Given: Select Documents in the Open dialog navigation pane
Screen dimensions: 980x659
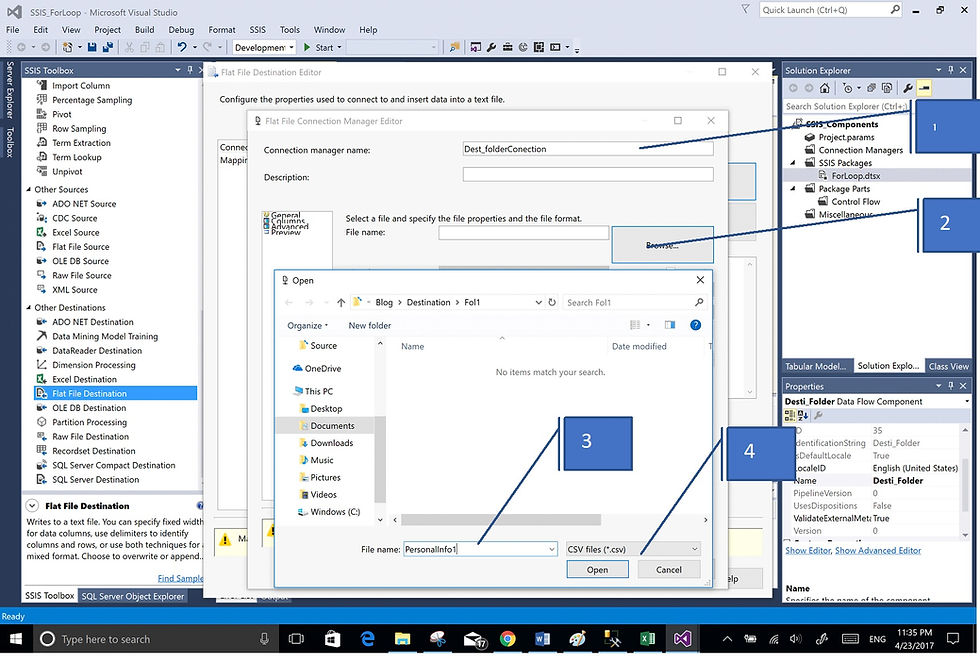Looking at the screenshot, I should pyautogui.click(x=332, y=426).
